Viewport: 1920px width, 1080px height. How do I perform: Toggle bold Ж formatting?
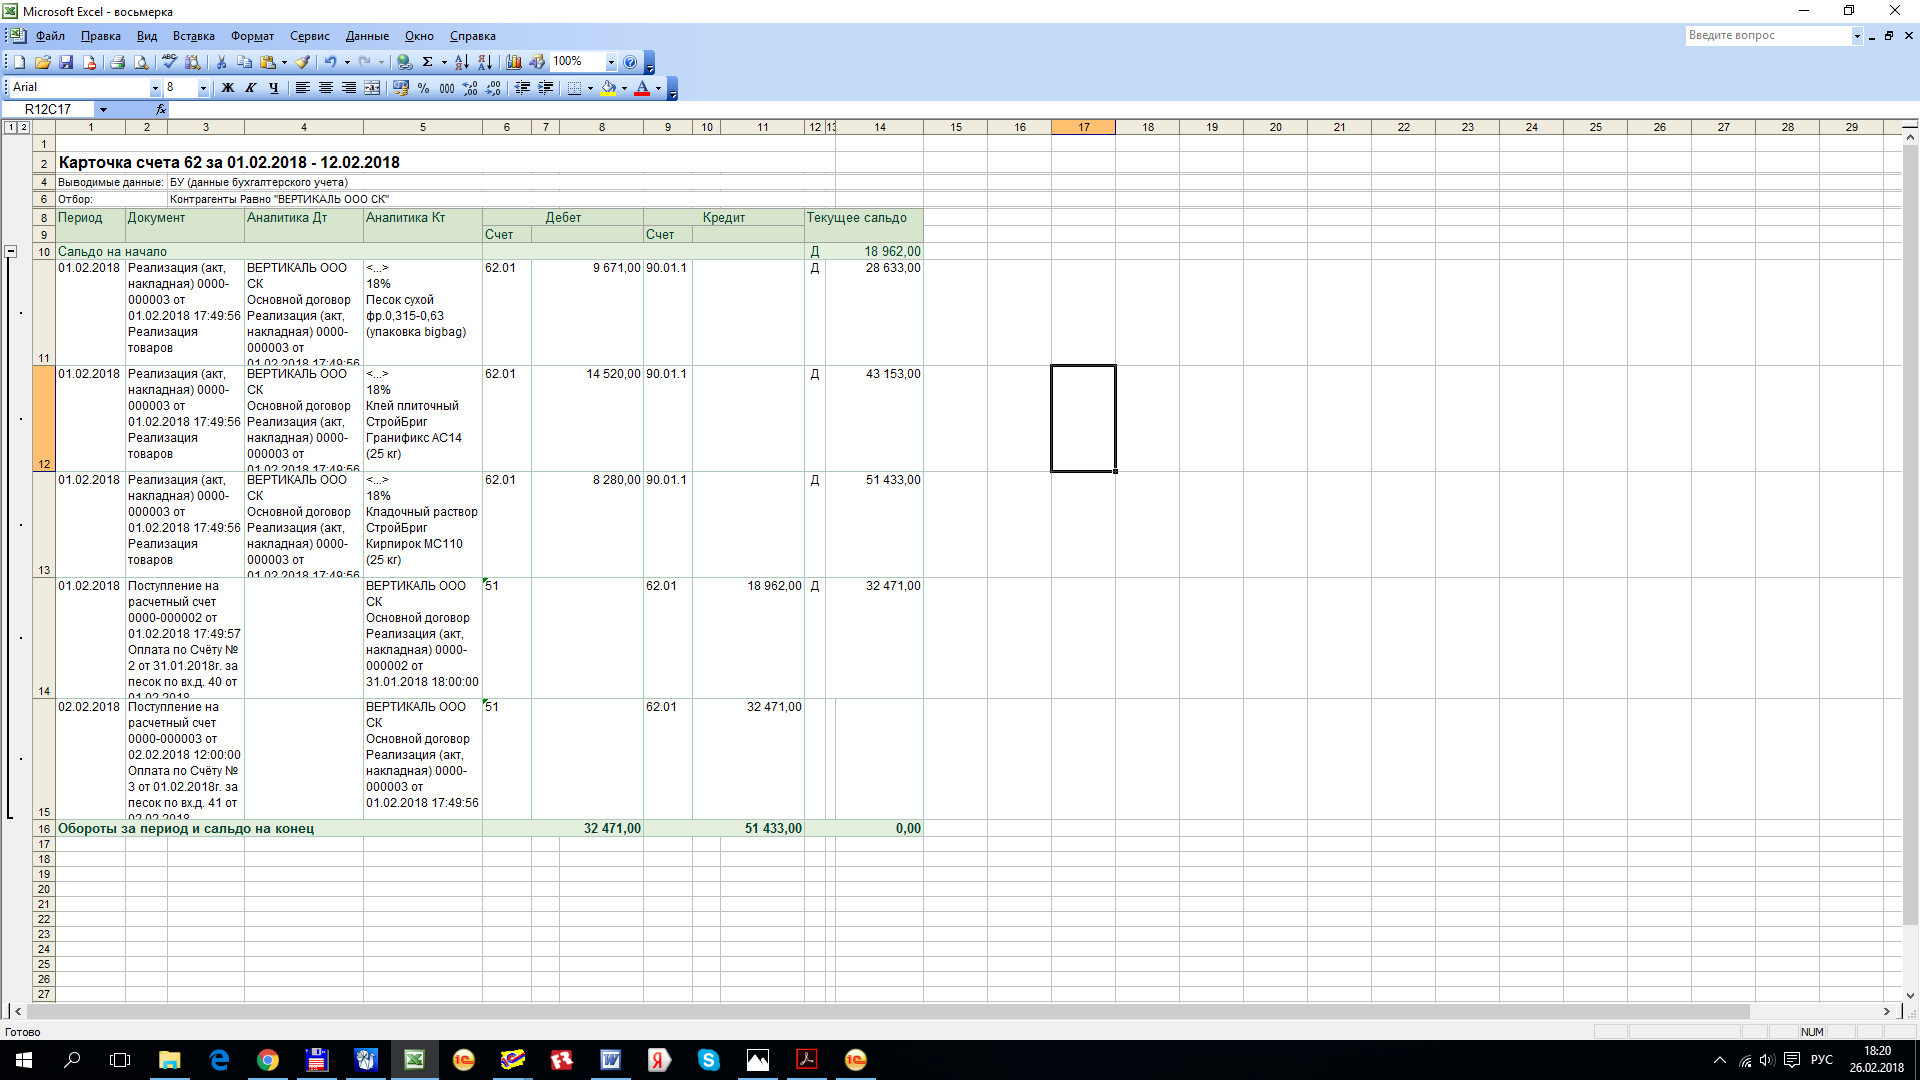coord(228,88)
